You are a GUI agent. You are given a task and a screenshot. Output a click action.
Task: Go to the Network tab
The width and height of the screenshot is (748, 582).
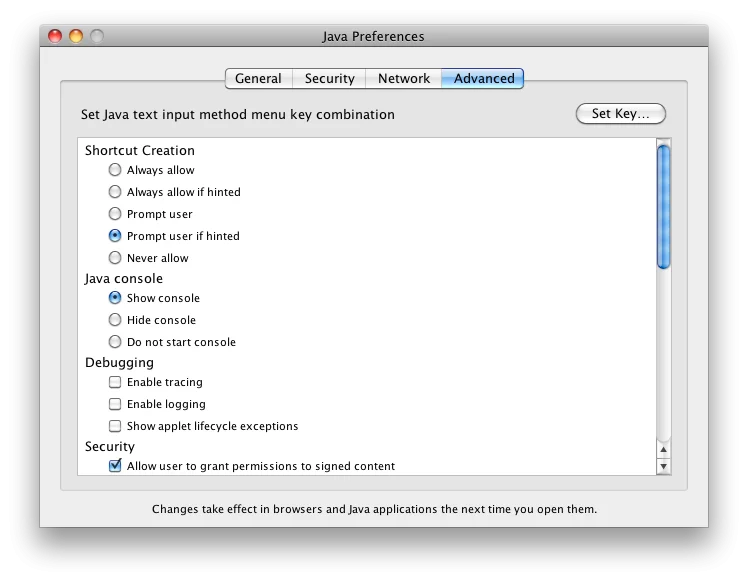[404, 78]
